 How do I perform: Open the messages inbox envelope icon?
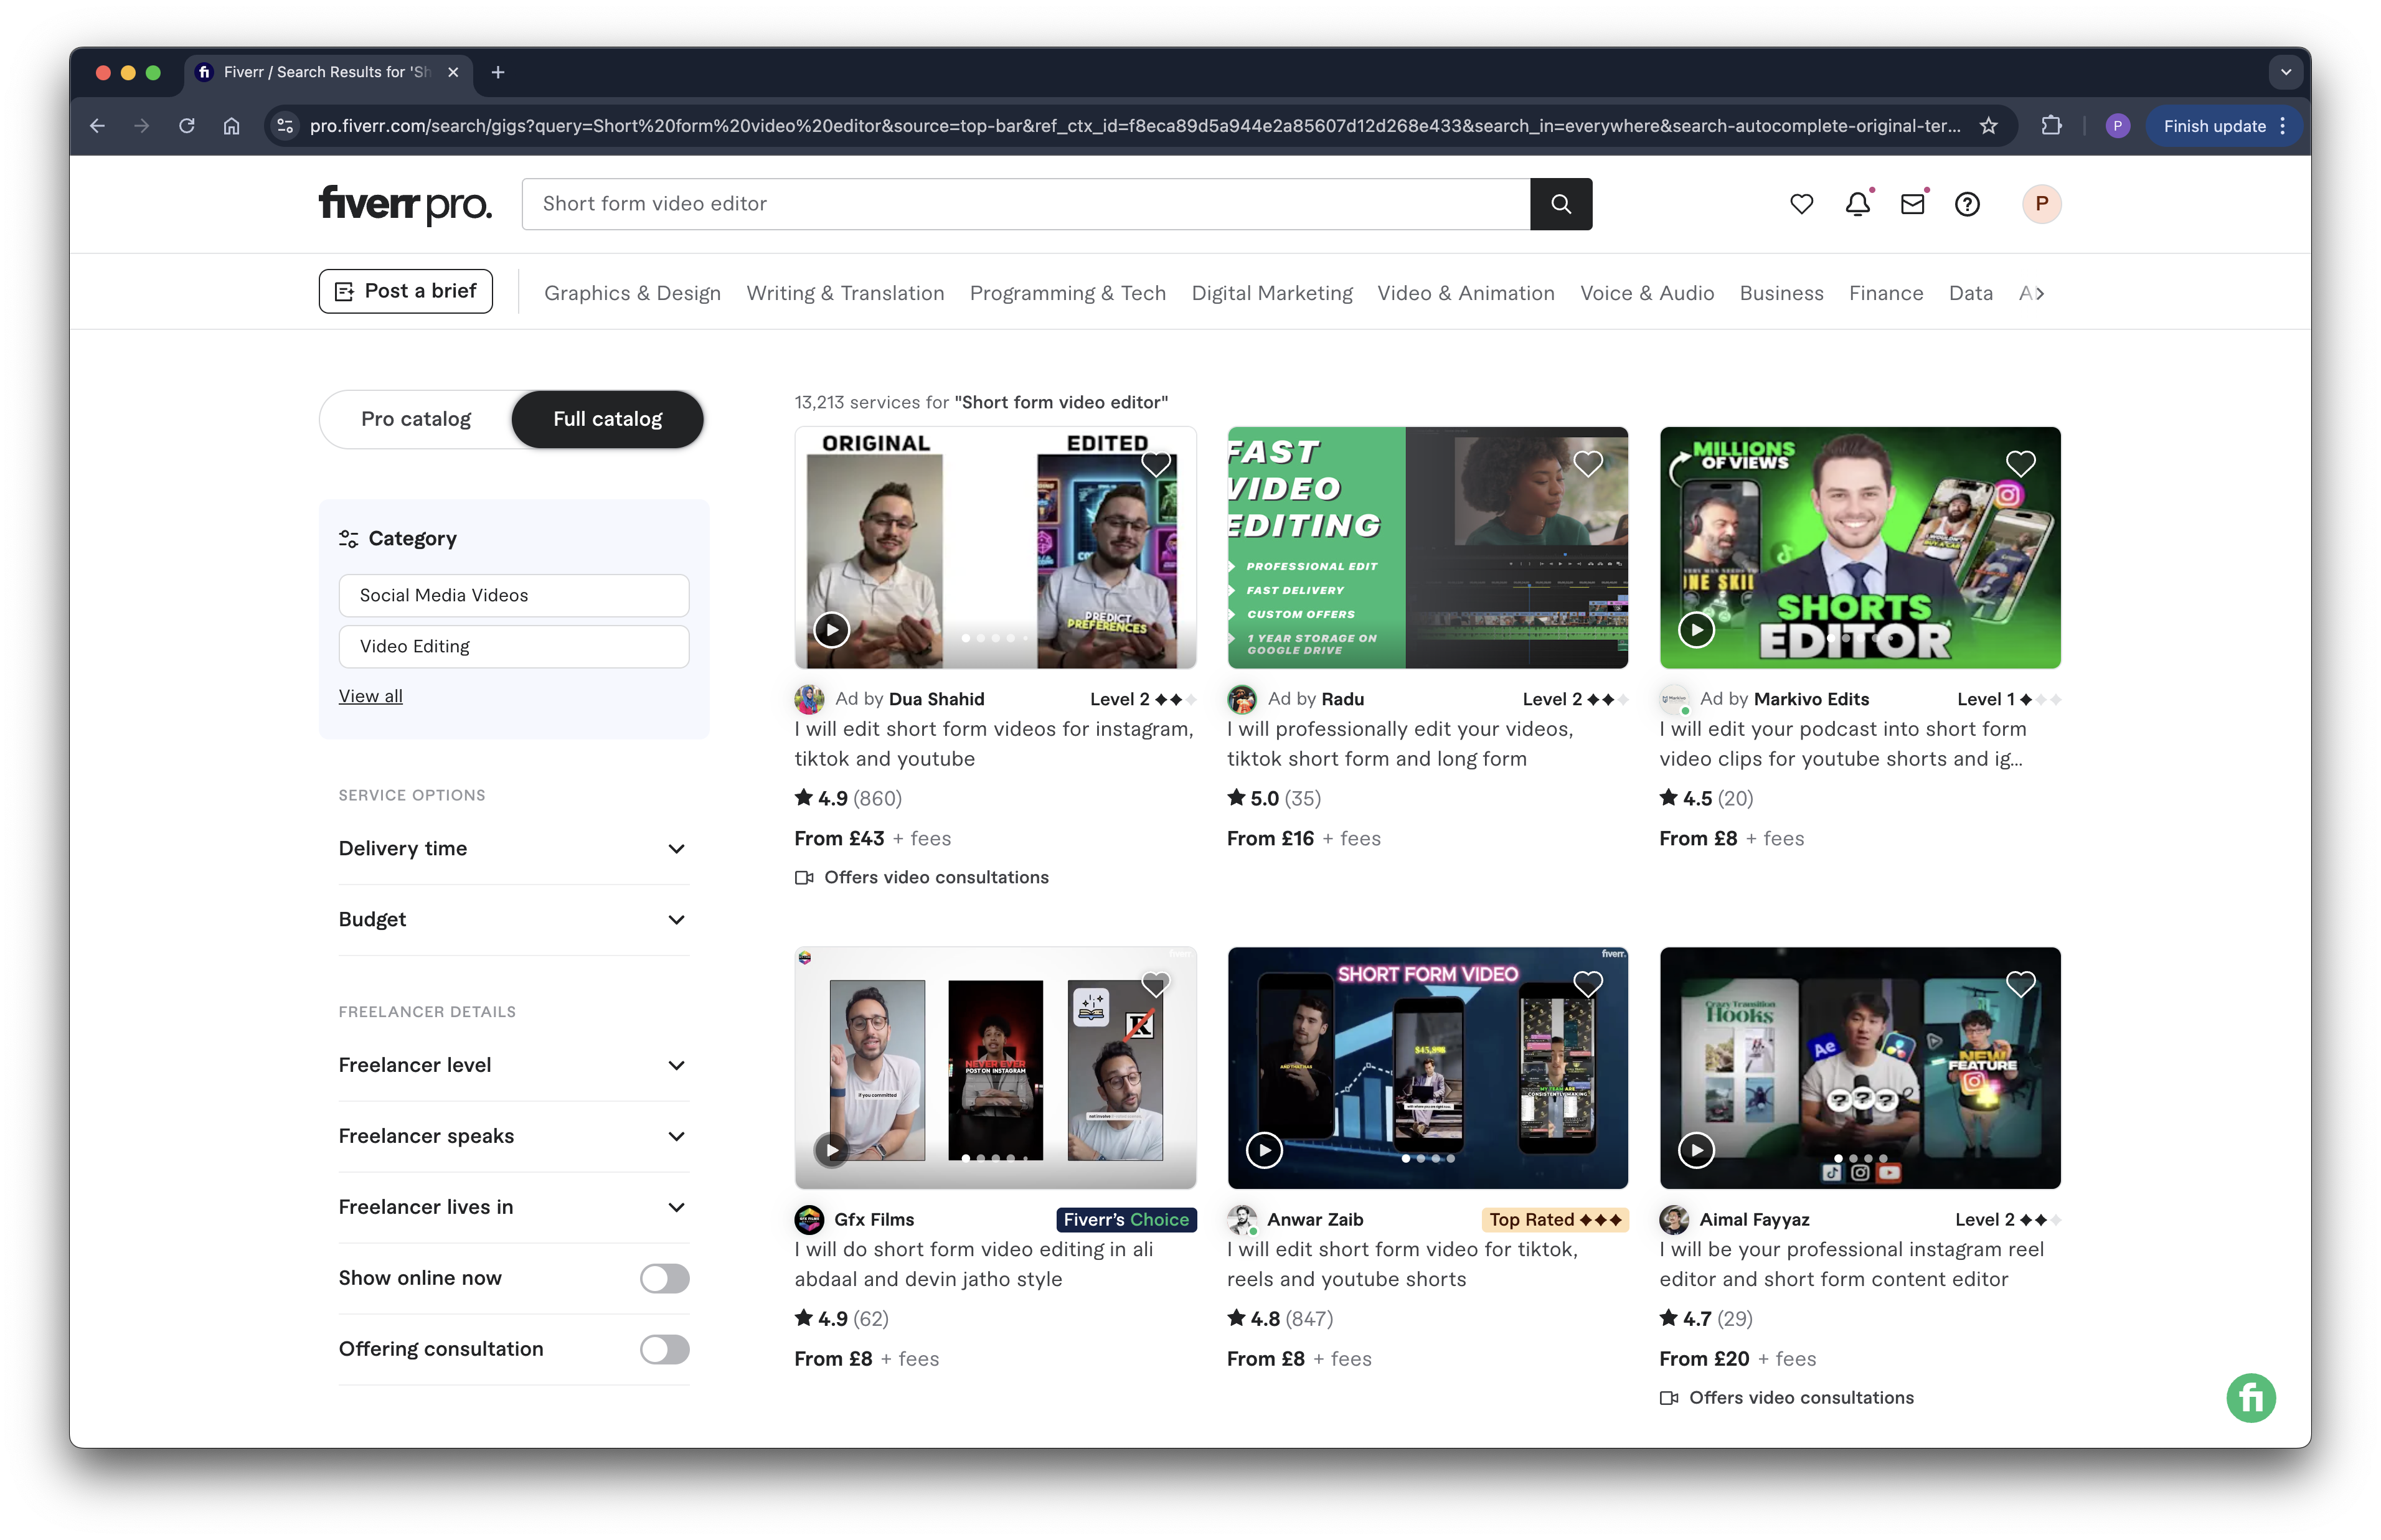(1913, 204)
